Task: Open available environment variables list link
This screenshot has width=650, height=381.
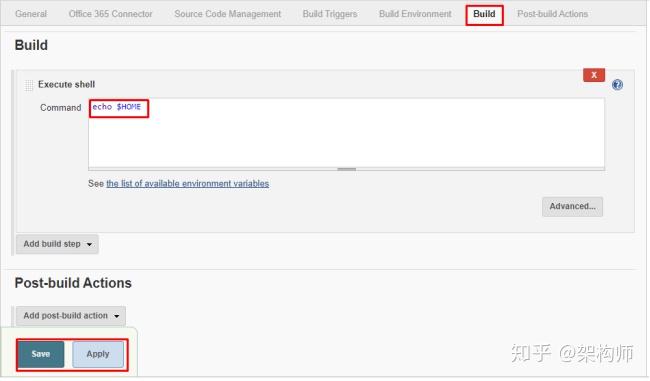Action: (x=187, y=183)
